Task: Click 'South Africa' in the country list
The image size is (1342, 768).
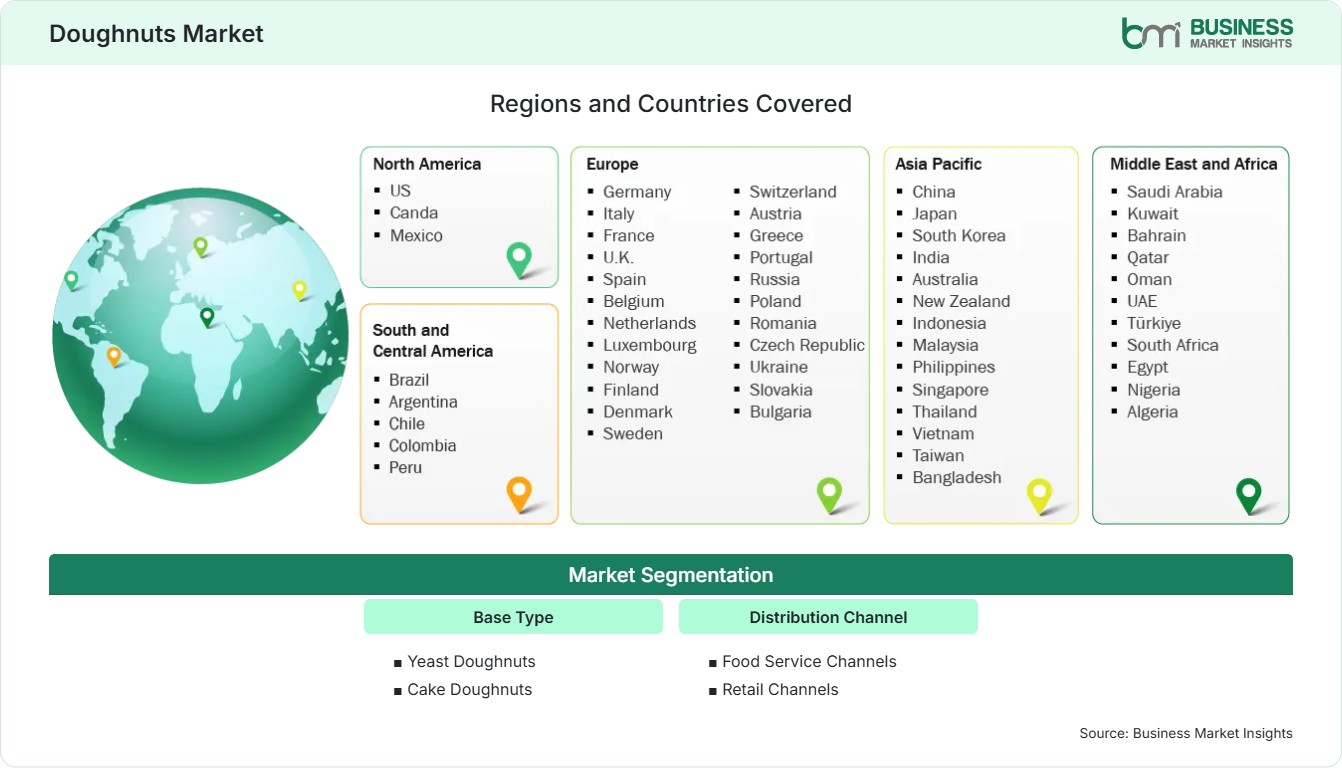Action: click(1173, 345)
